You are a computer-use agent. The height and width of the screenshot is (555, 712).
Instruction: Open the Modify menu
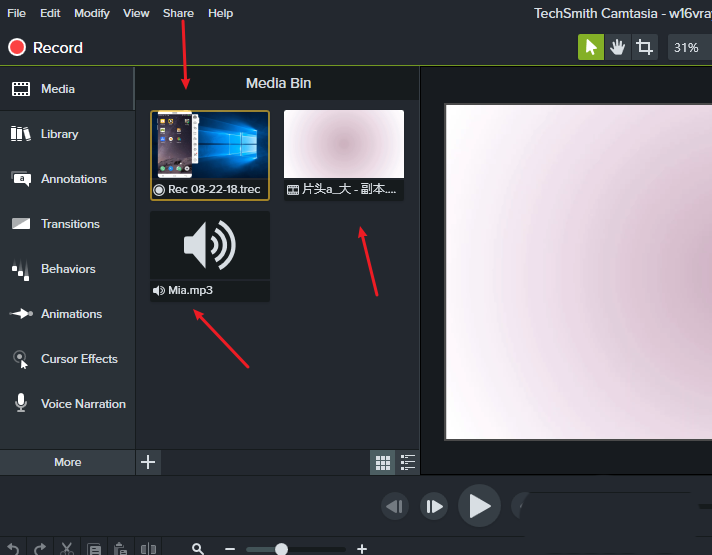(x=92, y=13)
